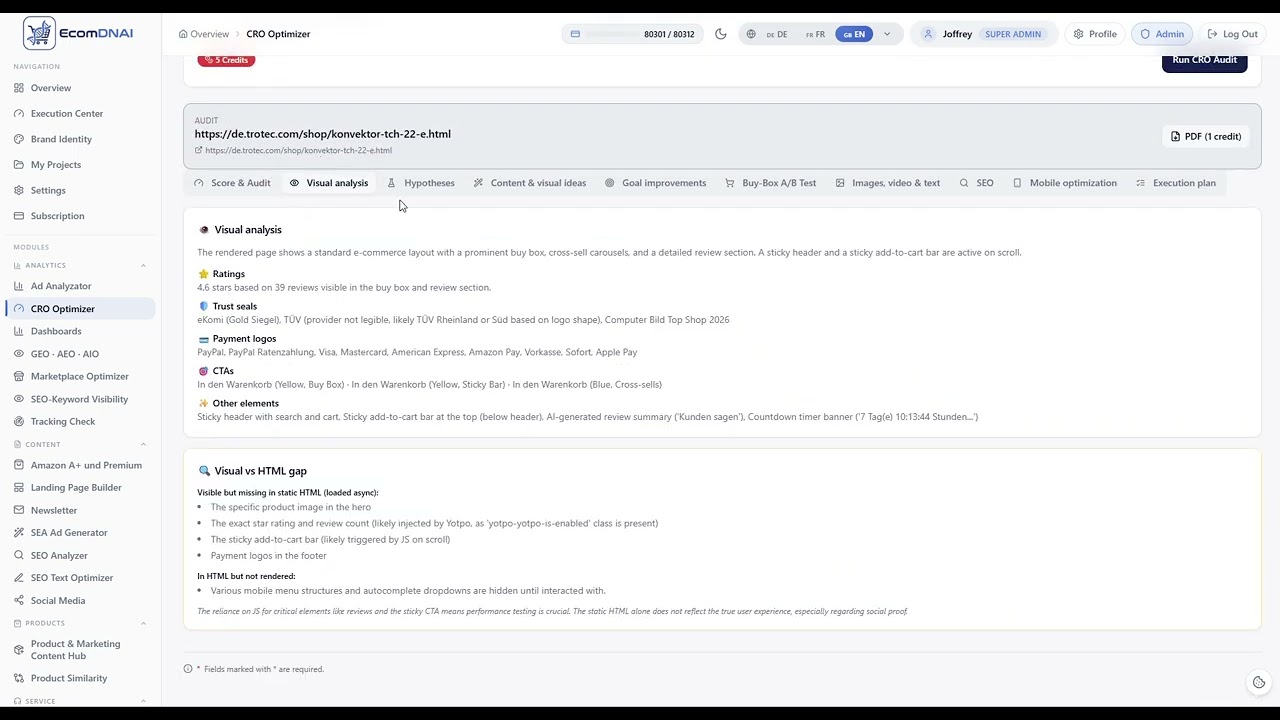Toggle dark mode moon icon
This screenshot has width=1280, height=720.
point(721,34)
